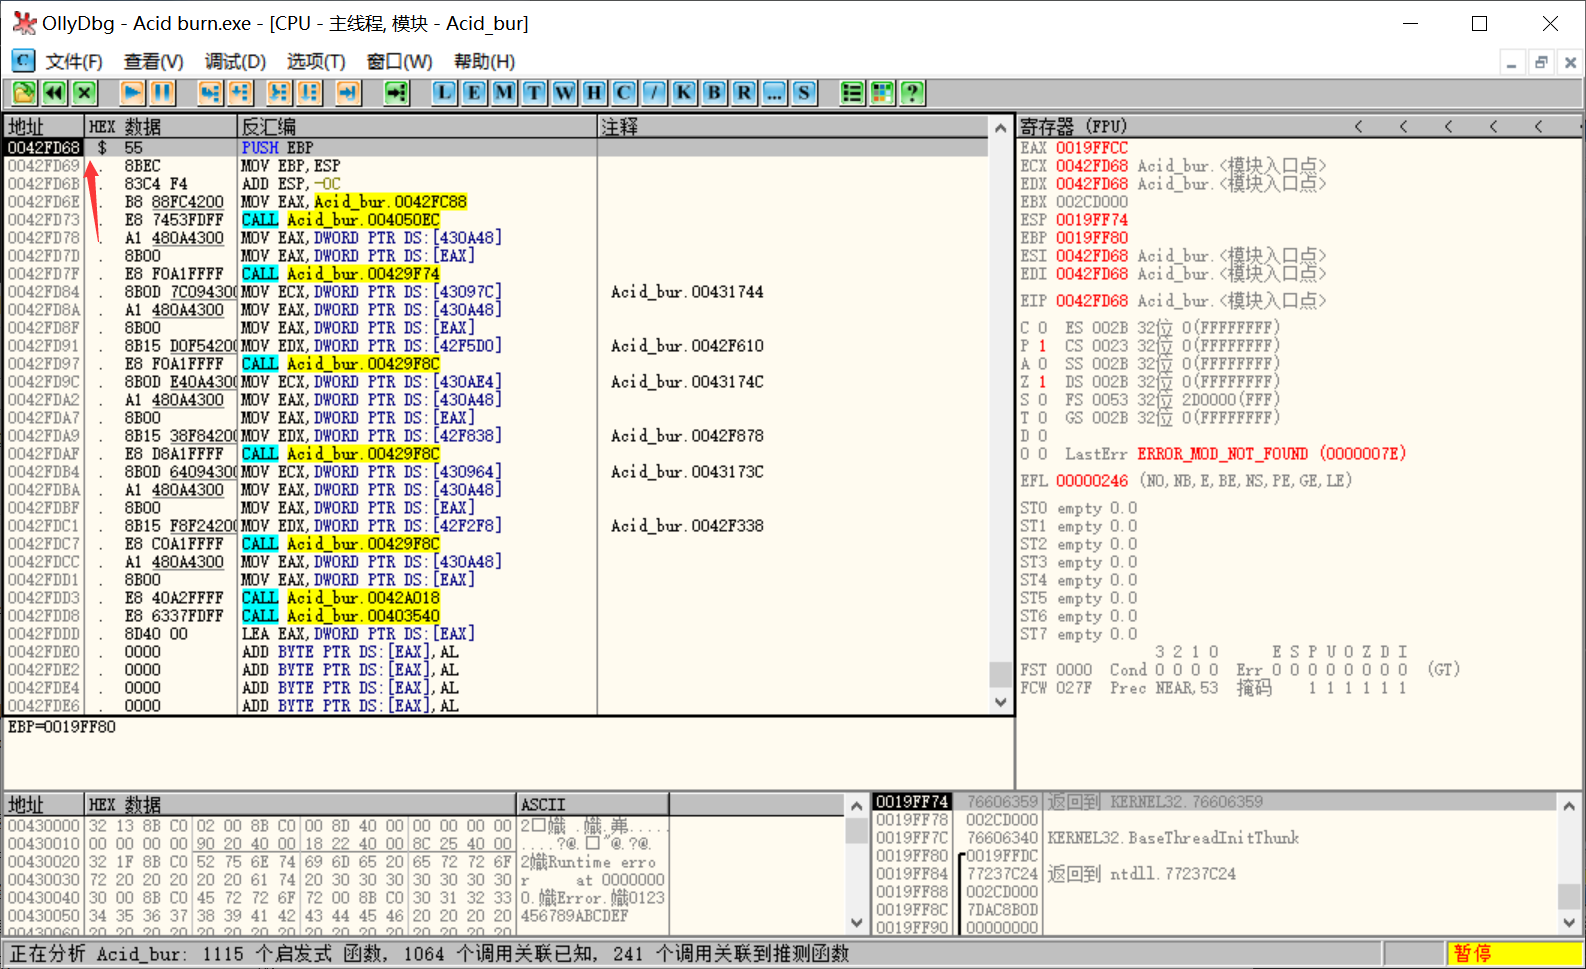Open the 查看(V) menu
Screen dimensions: 1586x969
[153, 62]
